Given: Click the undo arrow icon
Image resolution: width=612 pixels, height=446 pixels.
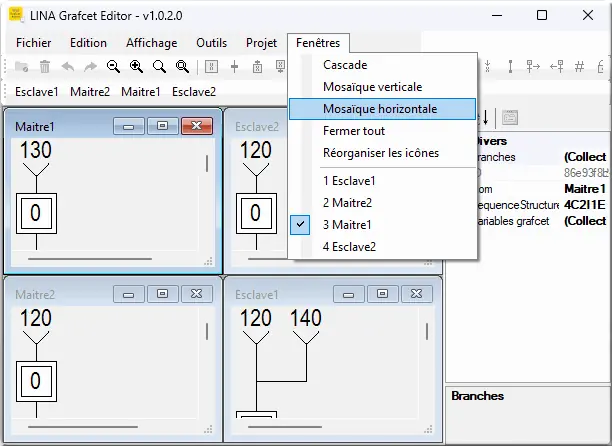Looking at the screenshot, I should point(68,66).
